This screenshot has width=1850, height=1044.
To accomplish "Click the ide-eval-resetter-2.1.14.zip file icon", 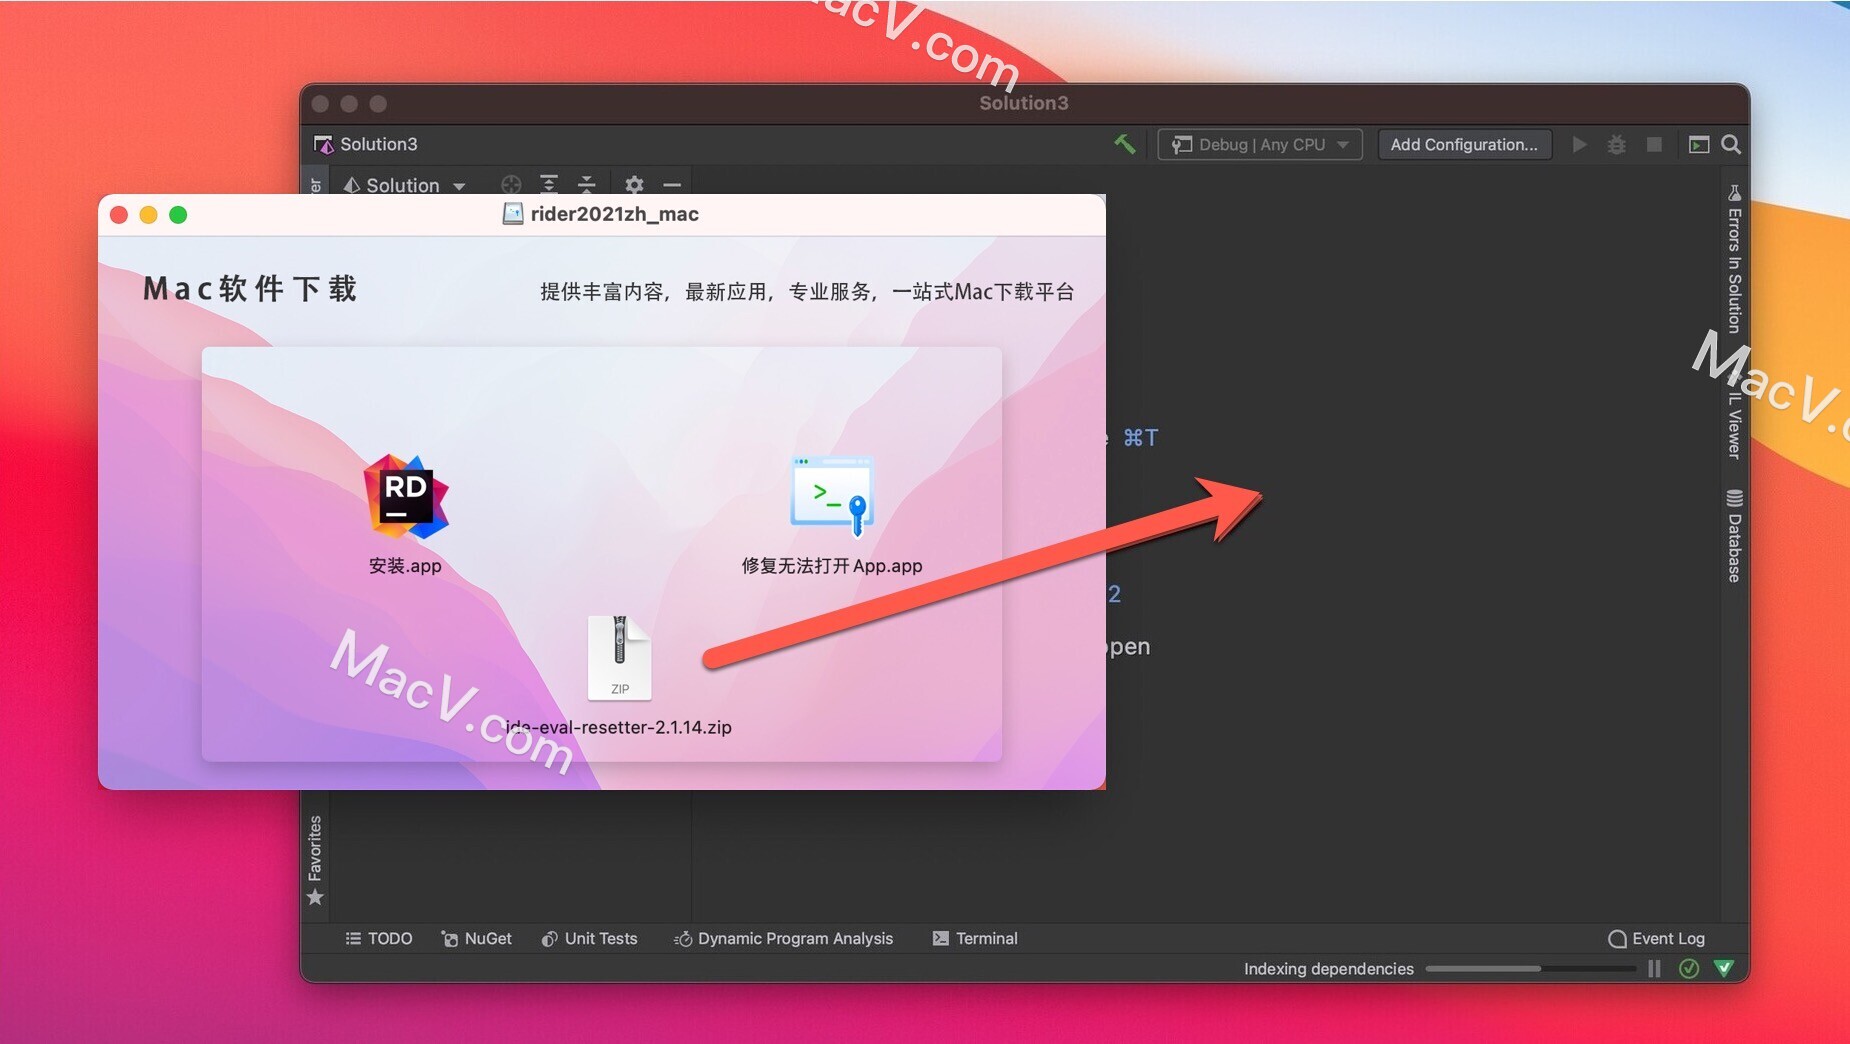I will [619, 657].
